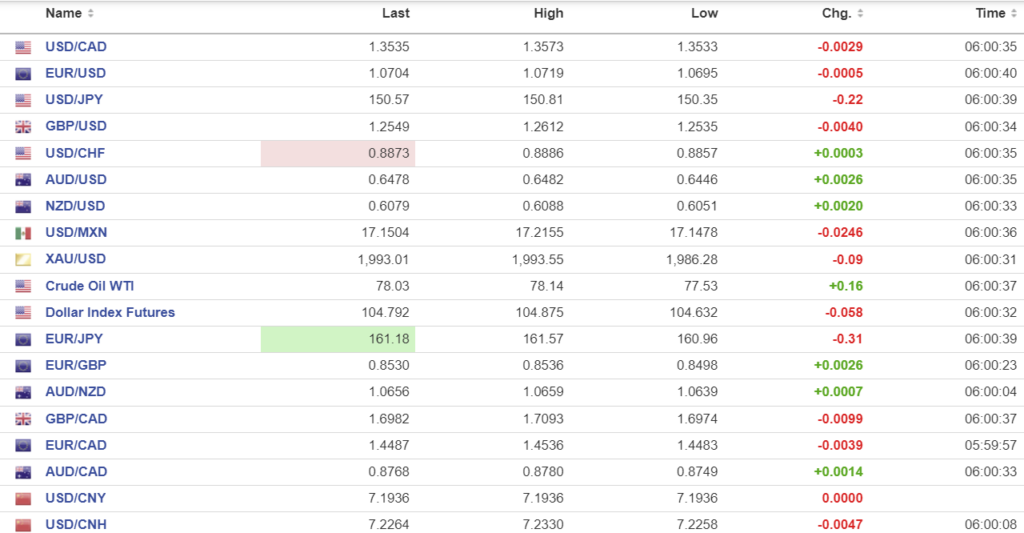Open the Crude Oil WTI link
Viewport: 1024px width, 533px height.
(89, 286)
